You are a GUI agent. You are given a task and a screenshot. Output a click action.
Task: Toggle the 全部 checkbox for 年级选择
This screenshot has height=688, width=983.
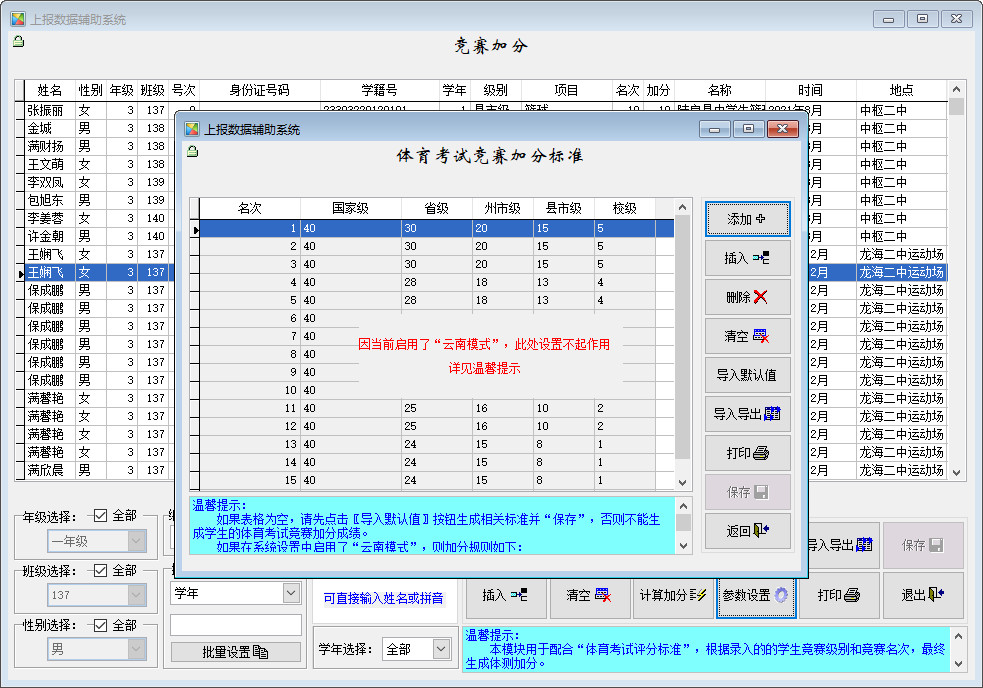click(100, 516)
